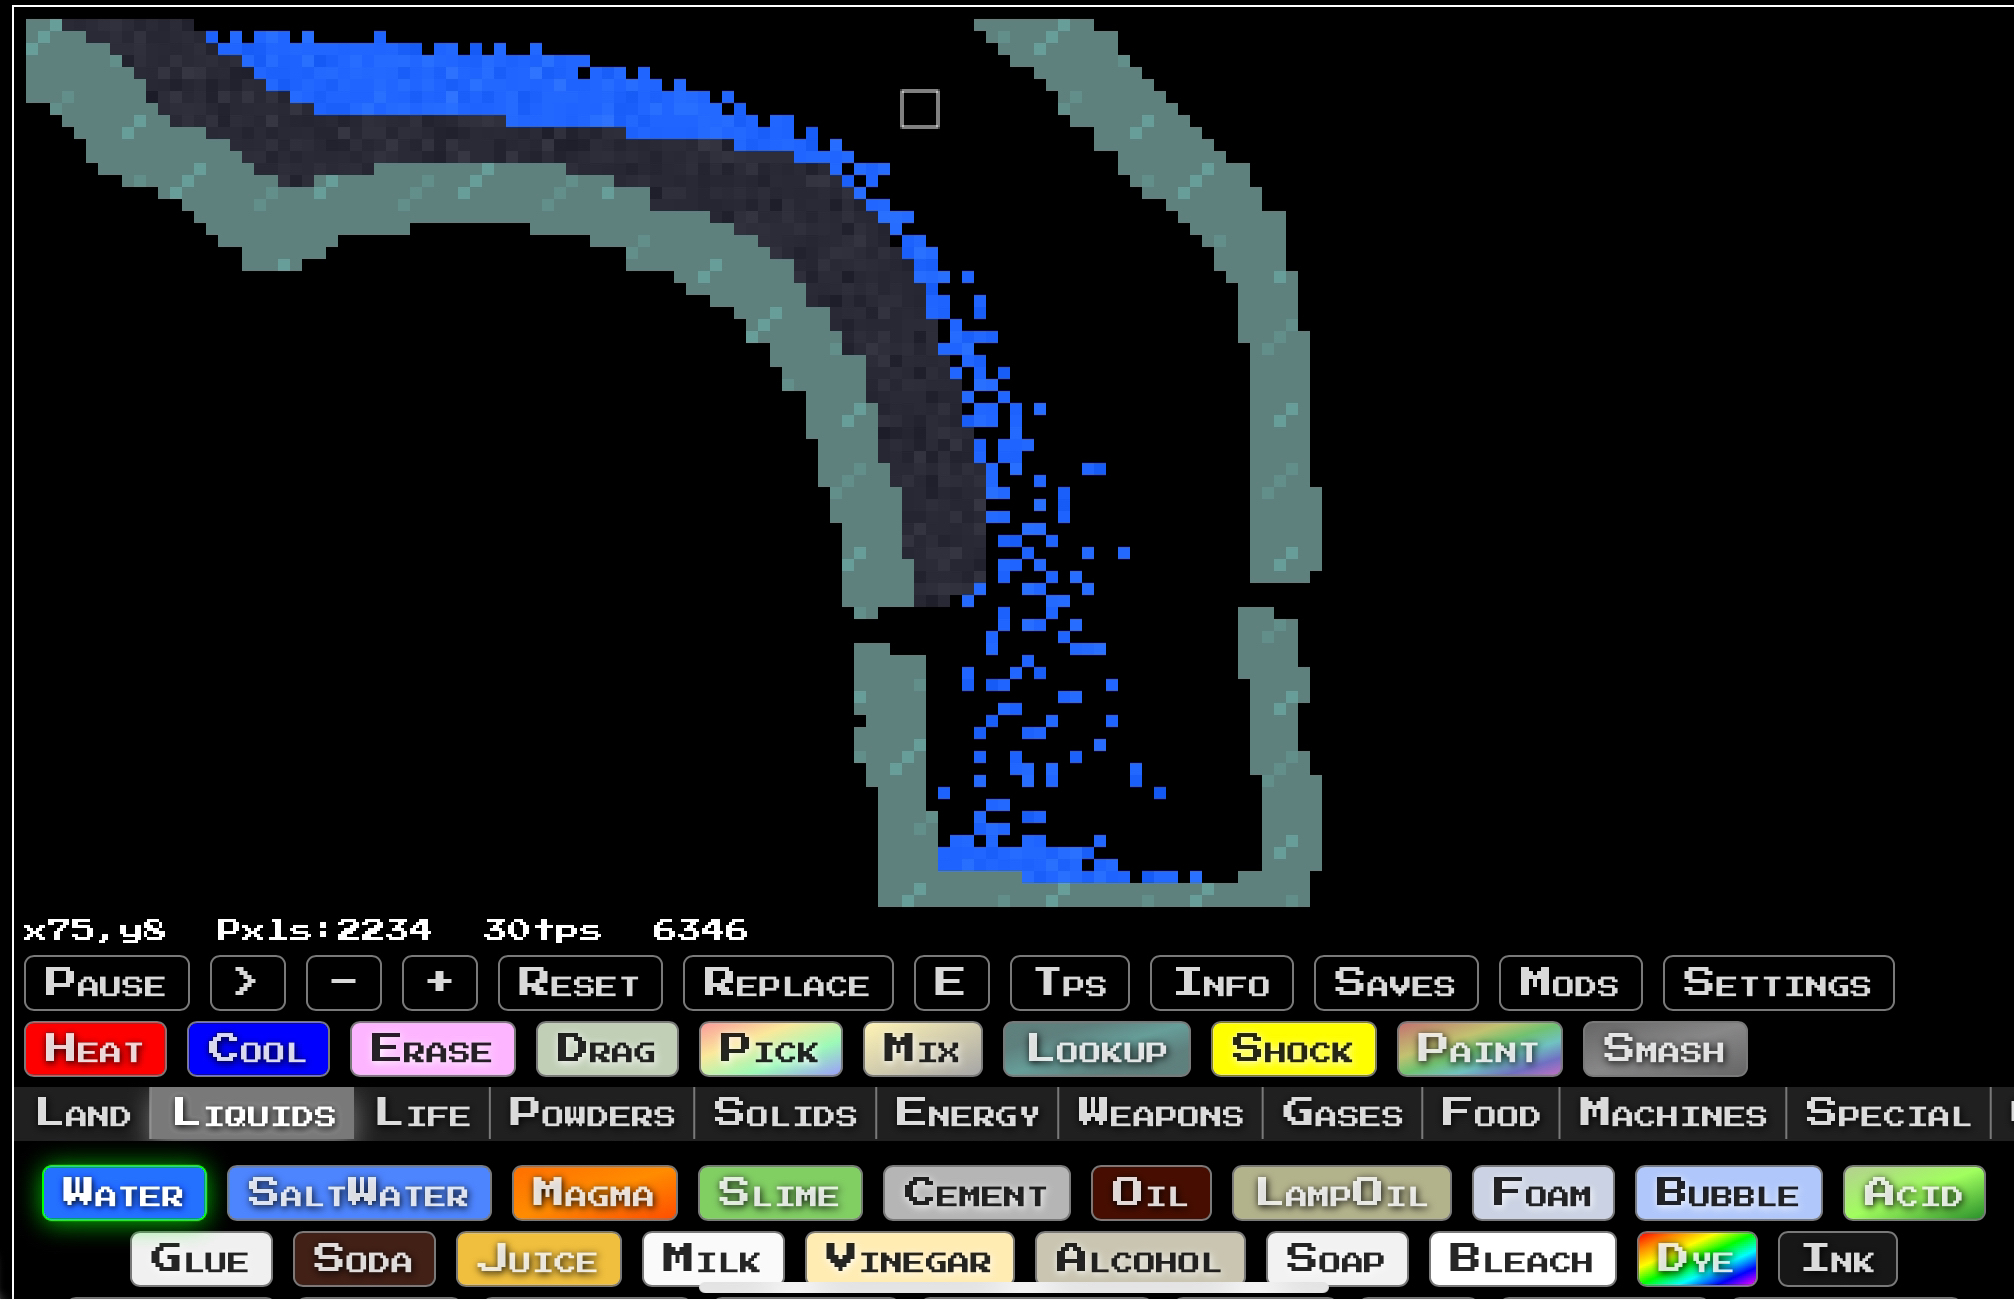The height and width of the screenshot is (1300, 2014).
Task: Decrease brush size with minus button
Action: pos(343,983)
